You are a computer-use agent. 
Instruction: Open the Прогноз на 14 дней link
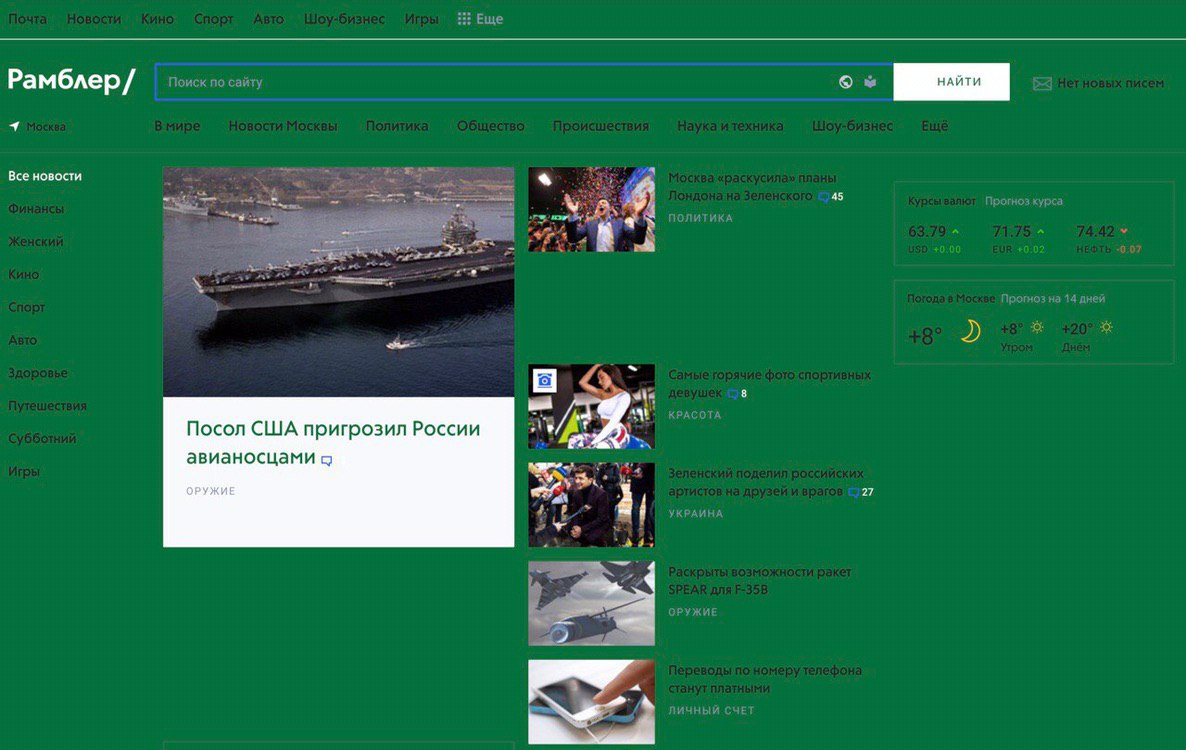(1053, 299)
